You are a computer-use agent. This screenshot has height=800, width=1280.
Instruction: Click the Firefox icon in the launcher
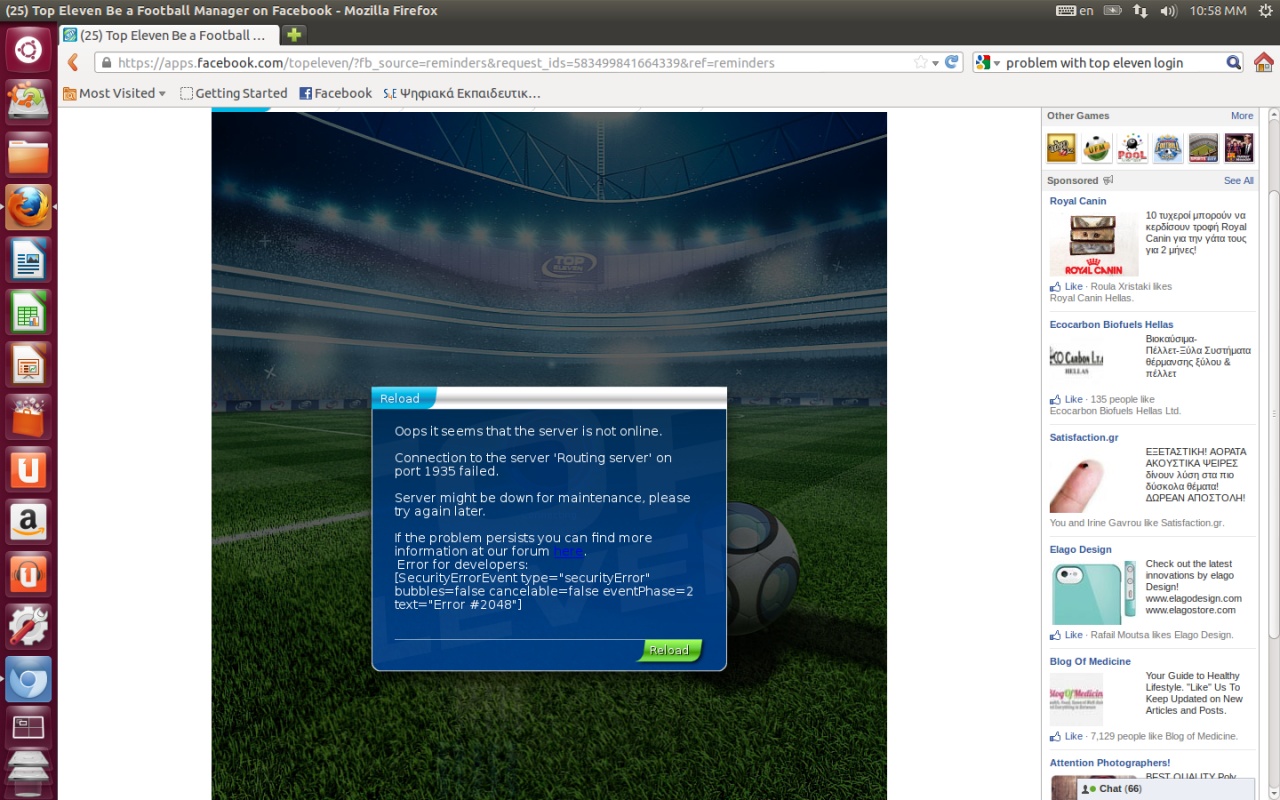click(28, 207)
